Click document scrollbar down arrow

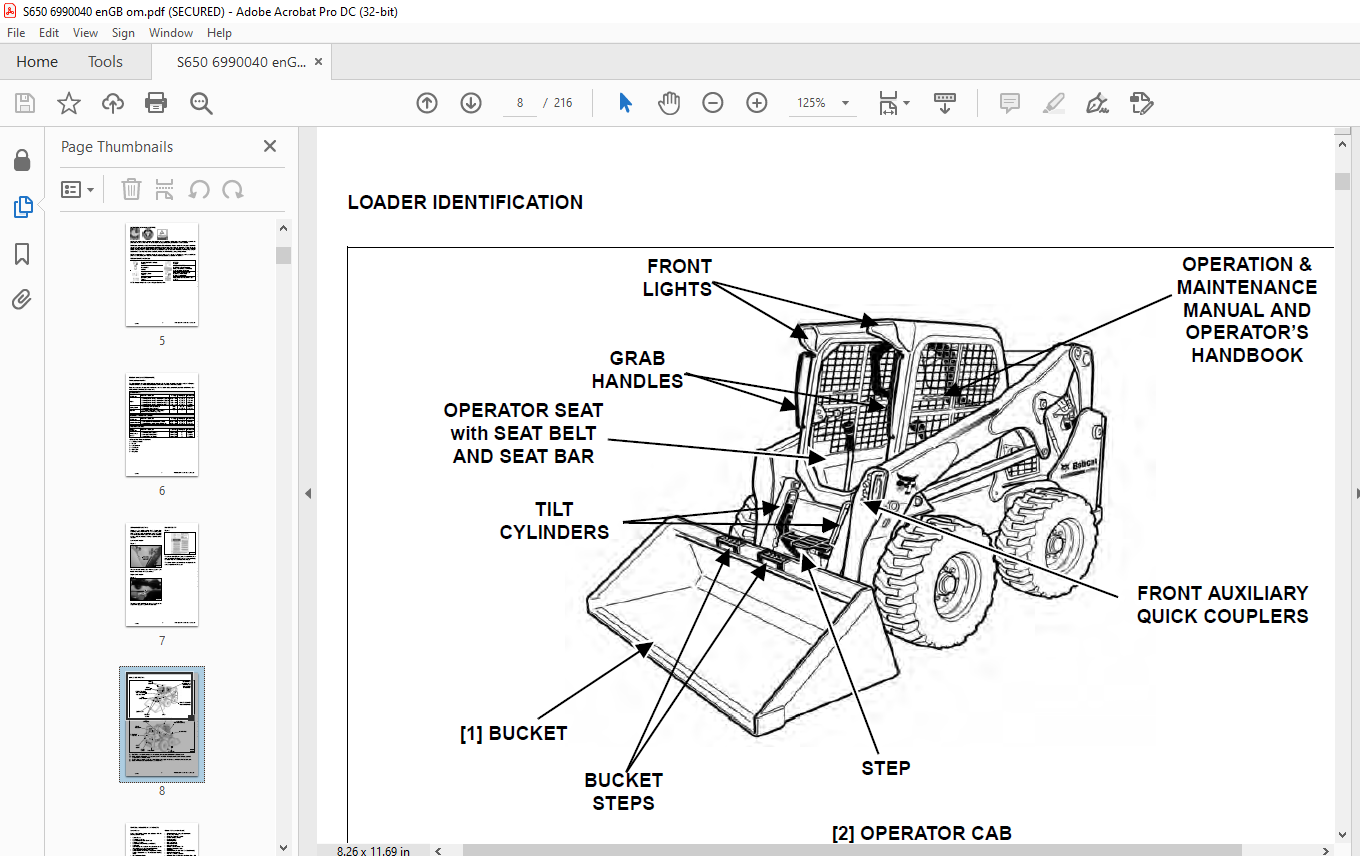point(1342,835)
